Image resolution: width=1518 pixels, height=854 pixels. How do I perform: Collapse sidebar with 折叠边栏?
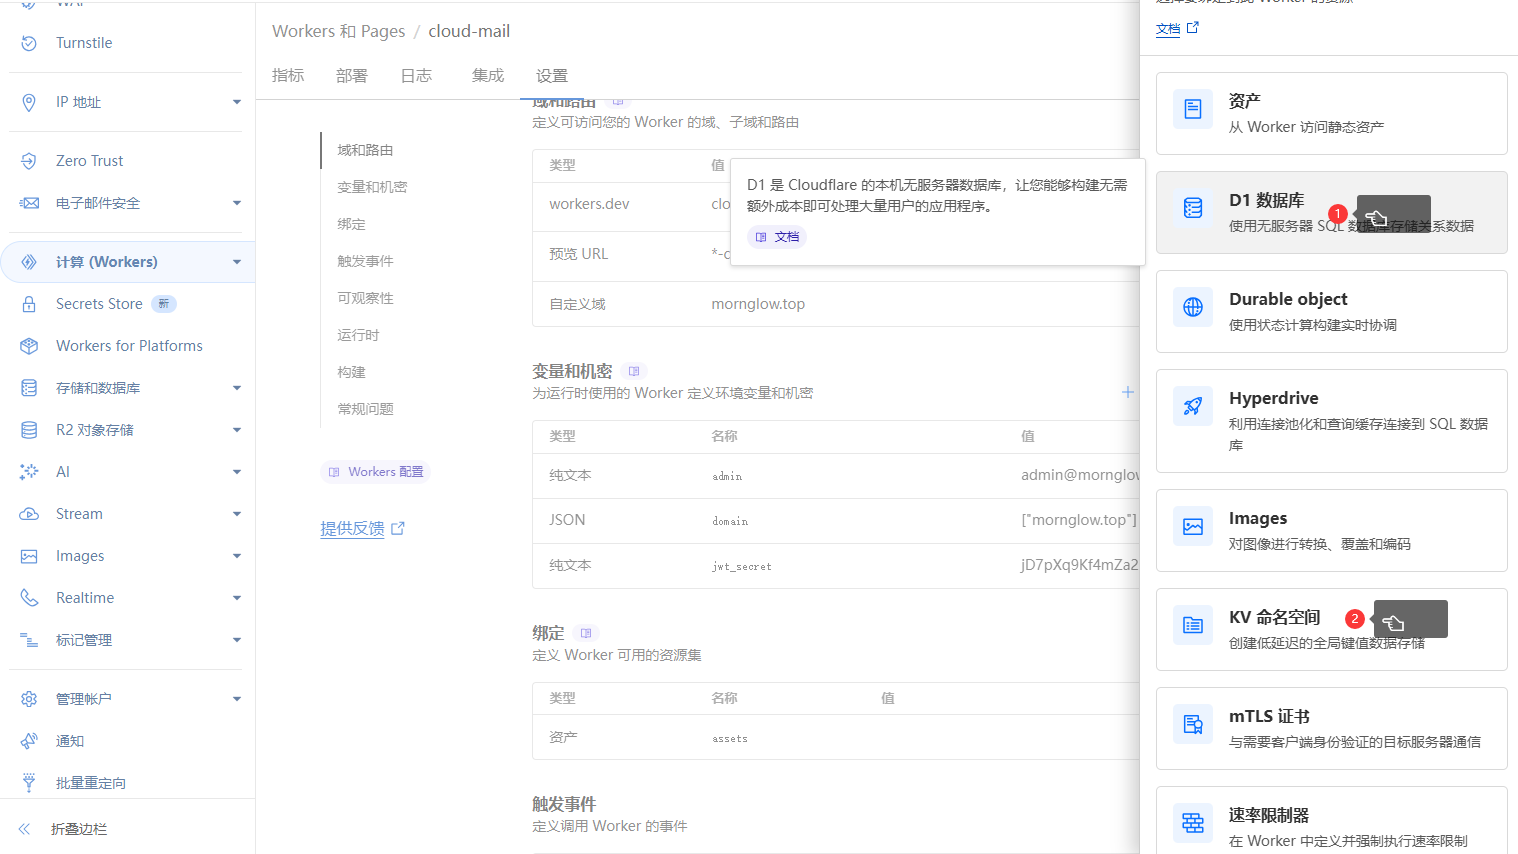coord(78,829)
